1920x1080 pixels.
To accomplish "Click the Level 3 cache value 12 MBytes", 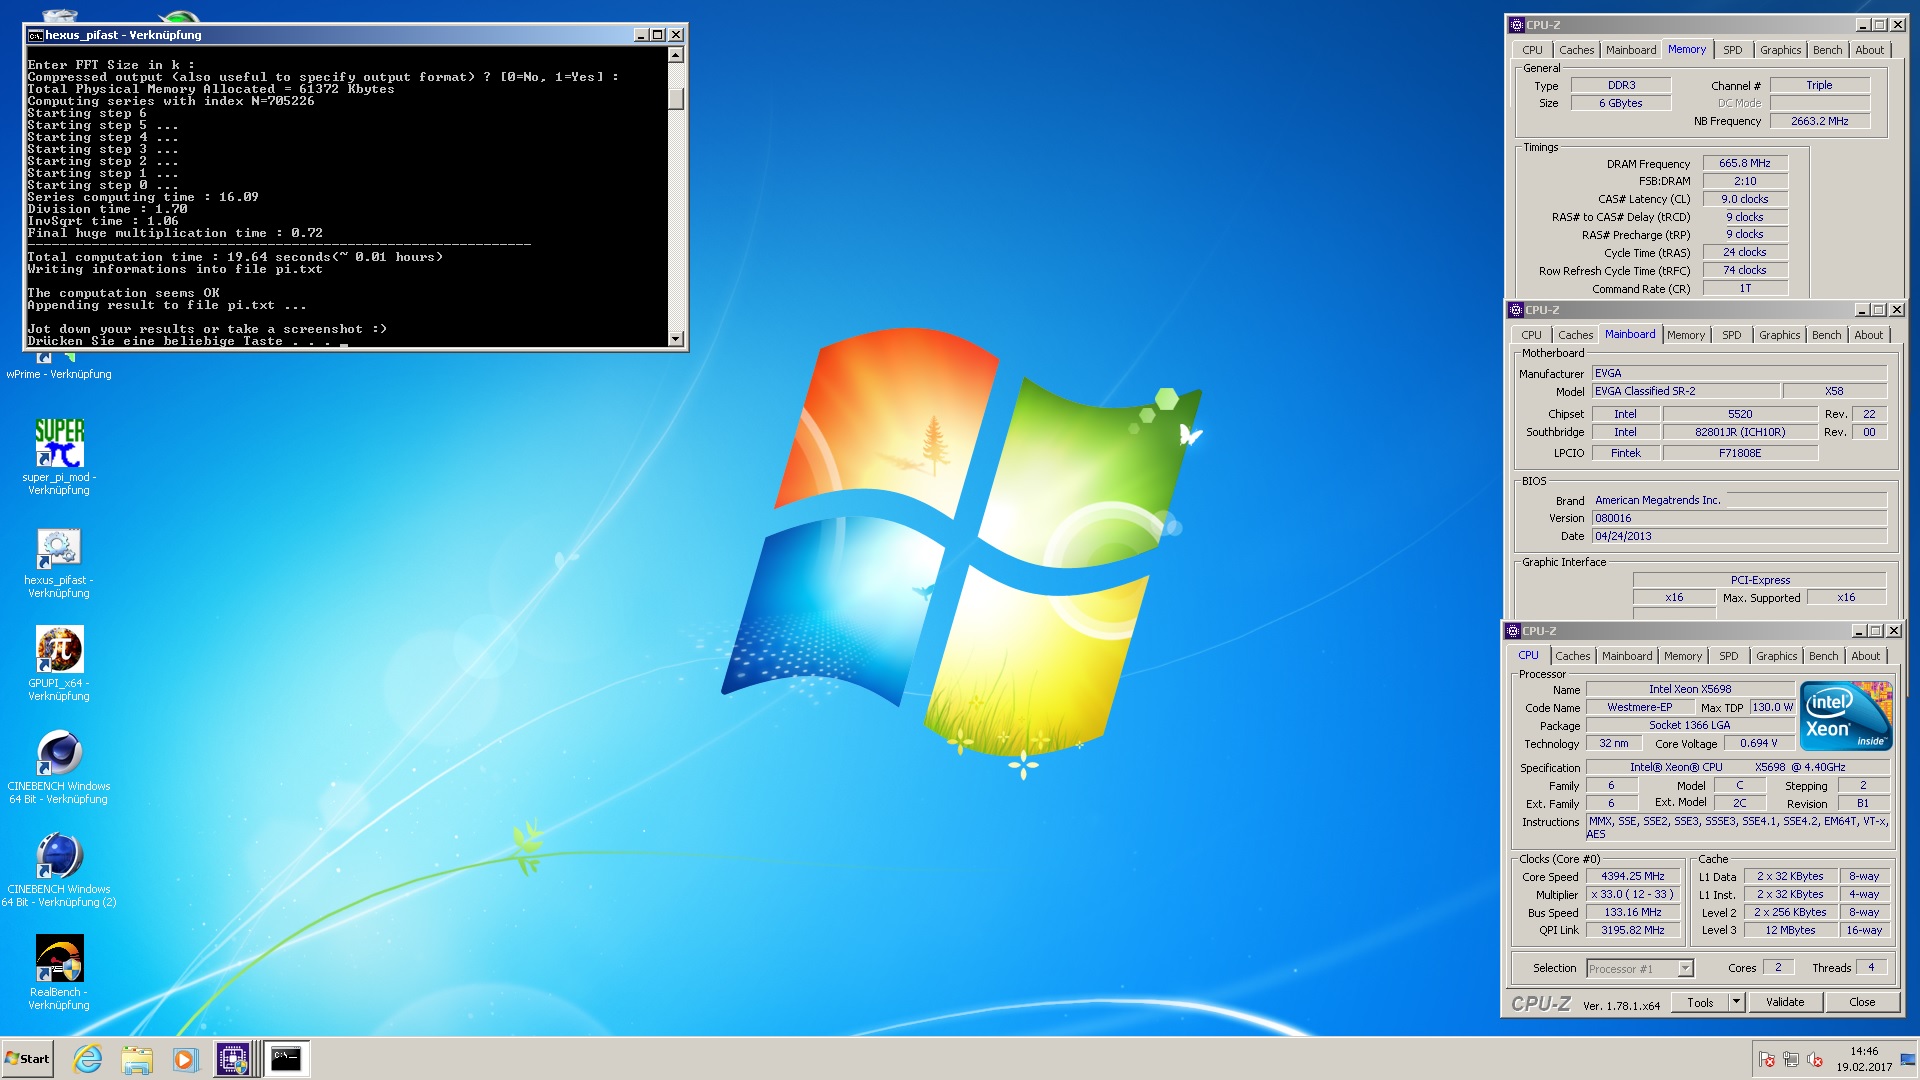I will point(1790,930).
